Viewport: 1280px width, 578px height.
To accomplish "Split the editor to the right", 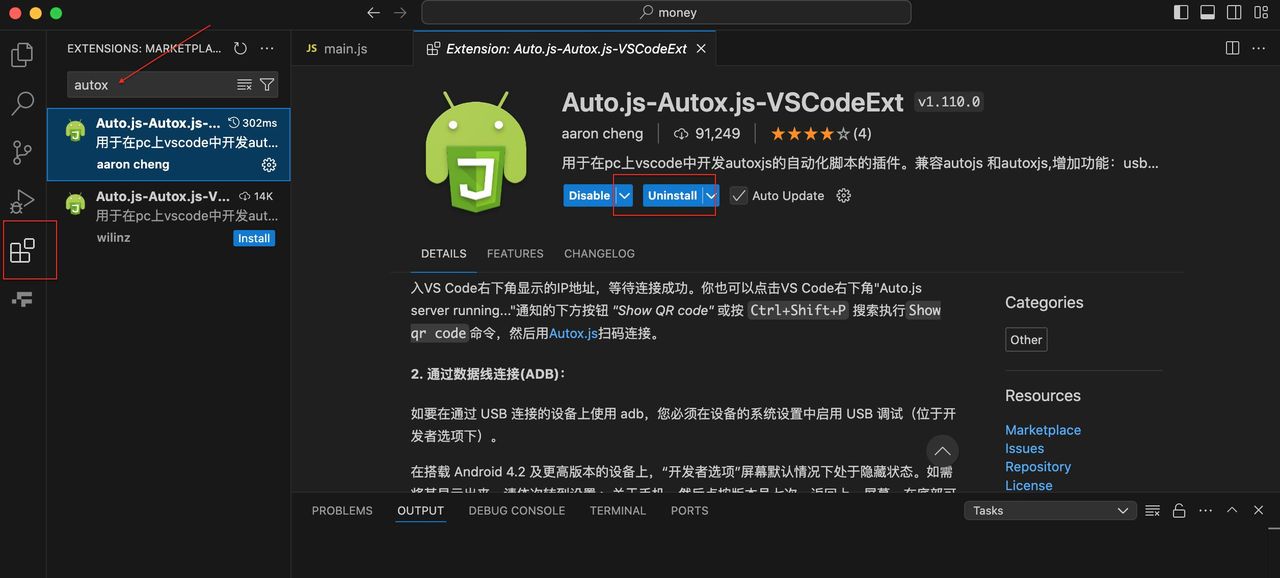I will coord(1232,48).
